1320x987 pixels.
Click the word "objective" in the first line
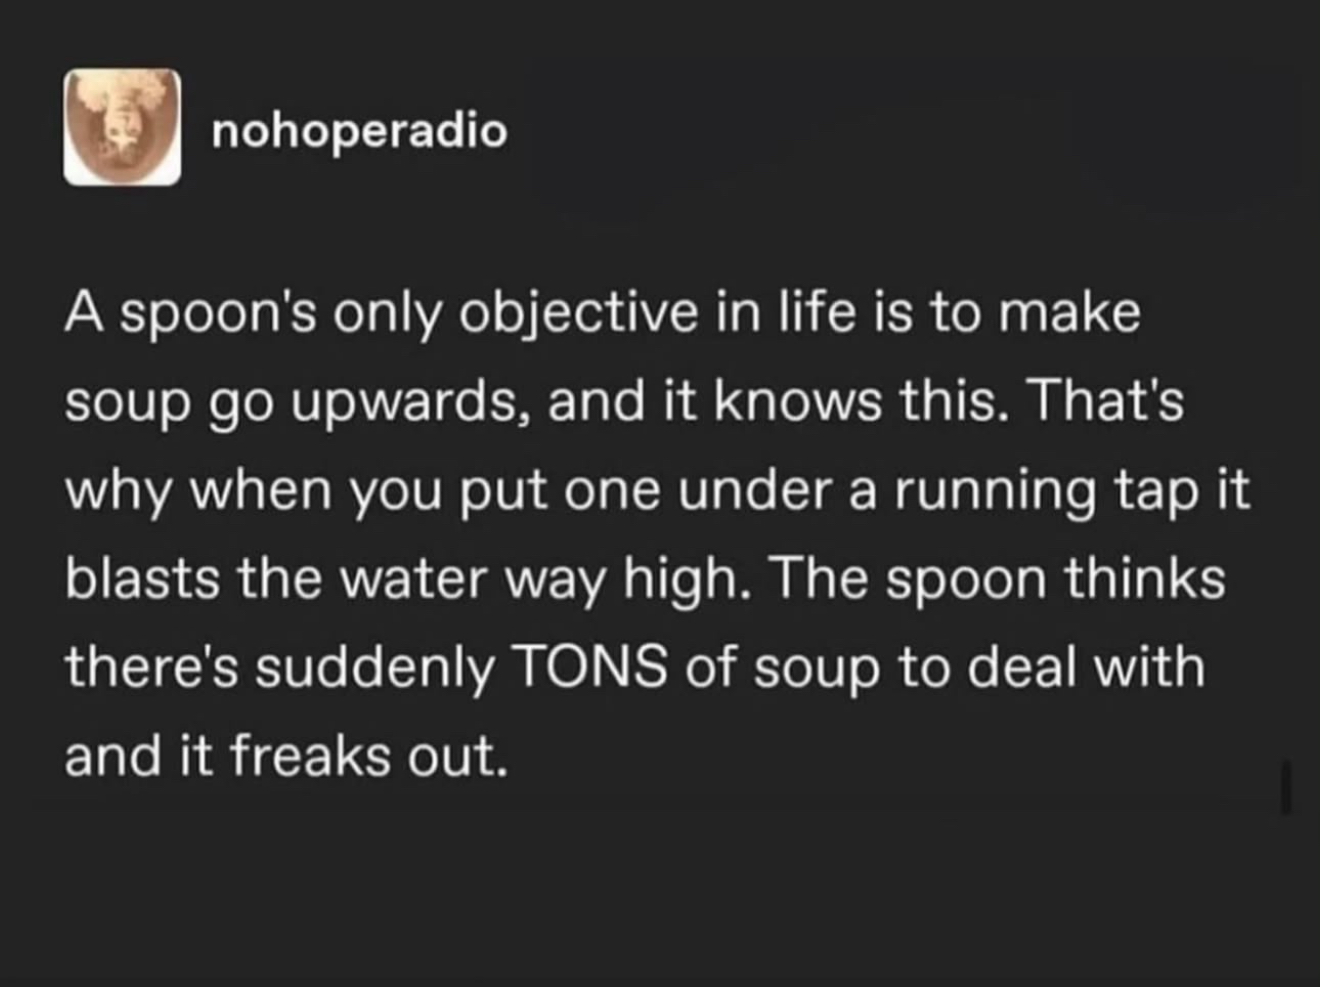pos(579,314)
